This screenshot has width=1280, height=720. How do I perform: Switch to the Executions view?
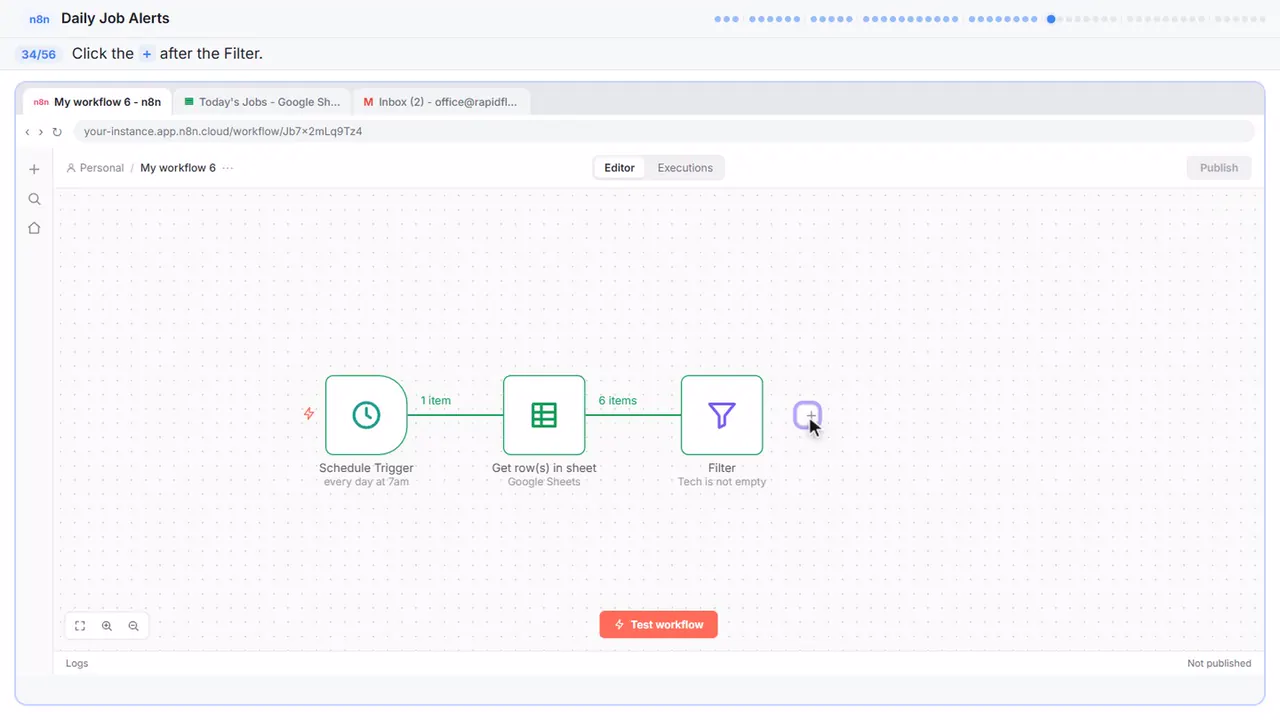pos(685,168)
